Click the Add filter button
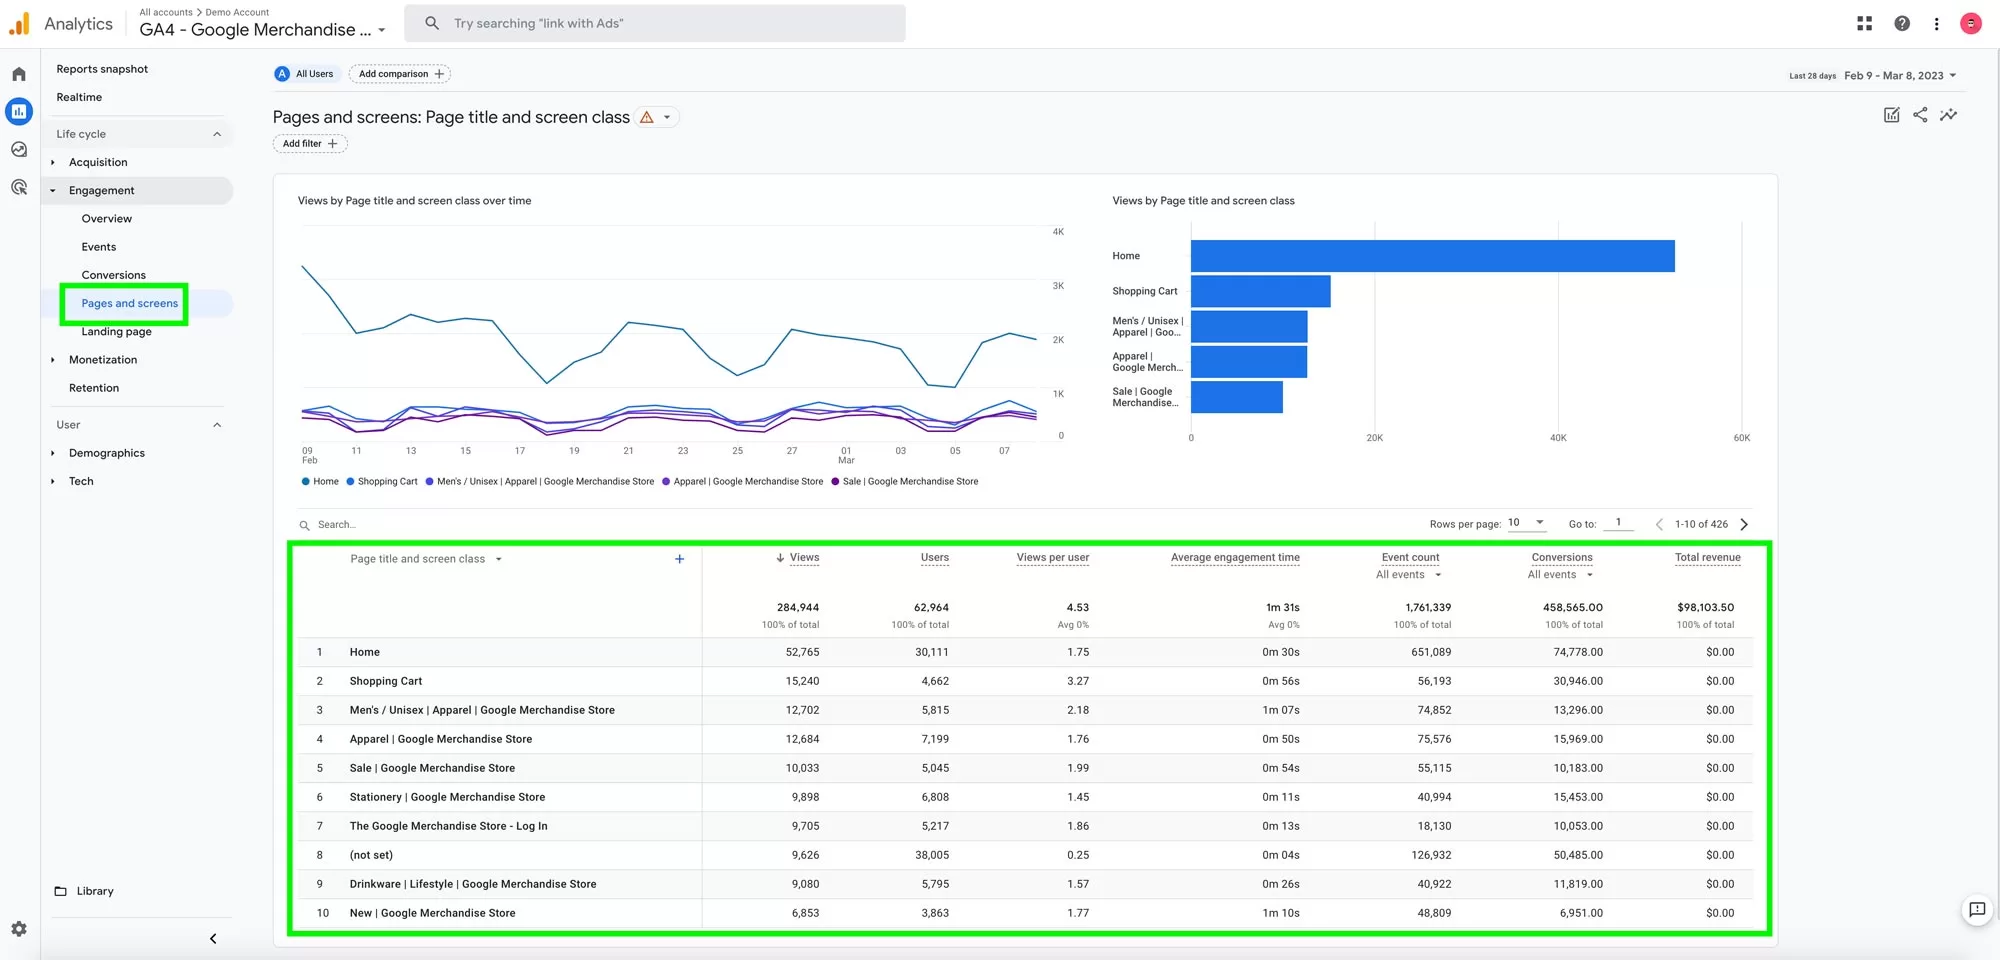Screen dimensions: 2000x960 coord(310,144)
